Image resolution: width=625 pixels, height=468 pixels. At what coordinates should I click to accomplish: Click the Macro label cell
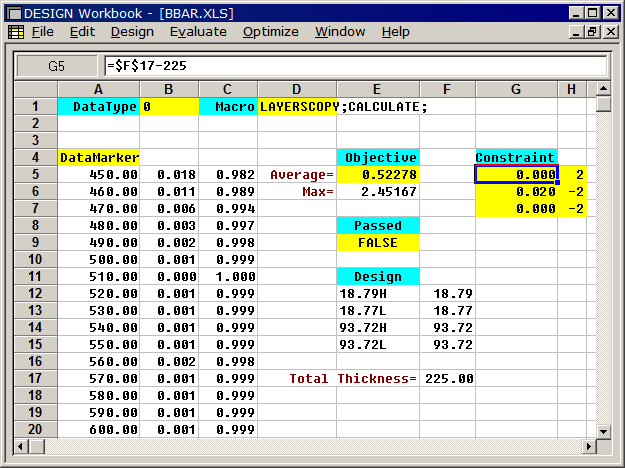point(228,106)
